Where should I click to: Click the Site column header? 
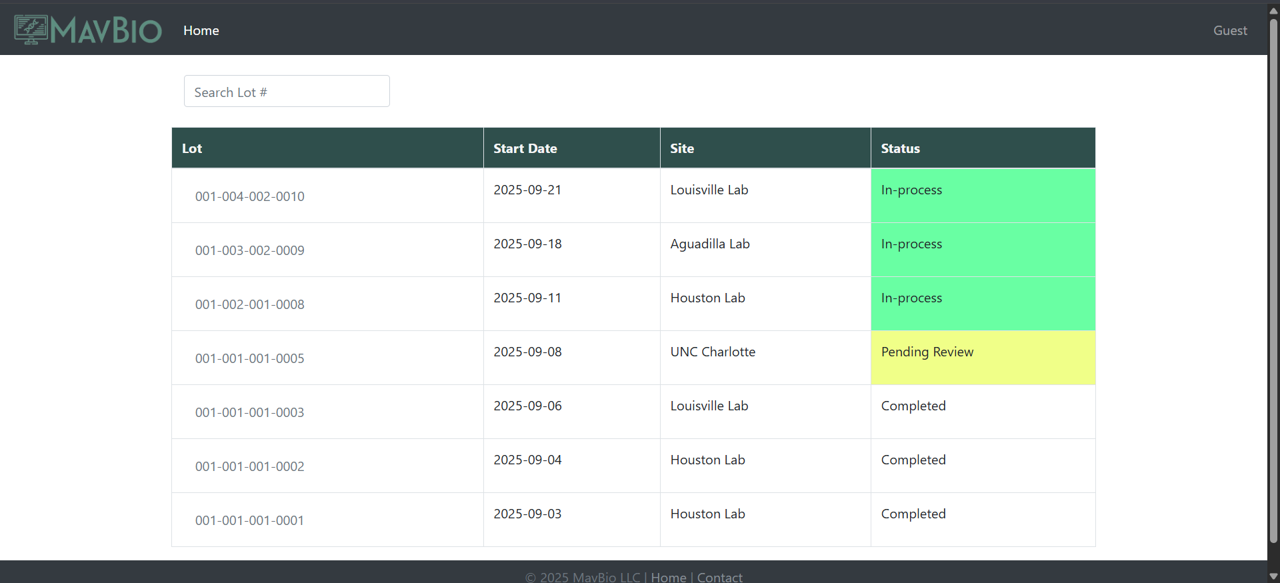pos(682,148)
